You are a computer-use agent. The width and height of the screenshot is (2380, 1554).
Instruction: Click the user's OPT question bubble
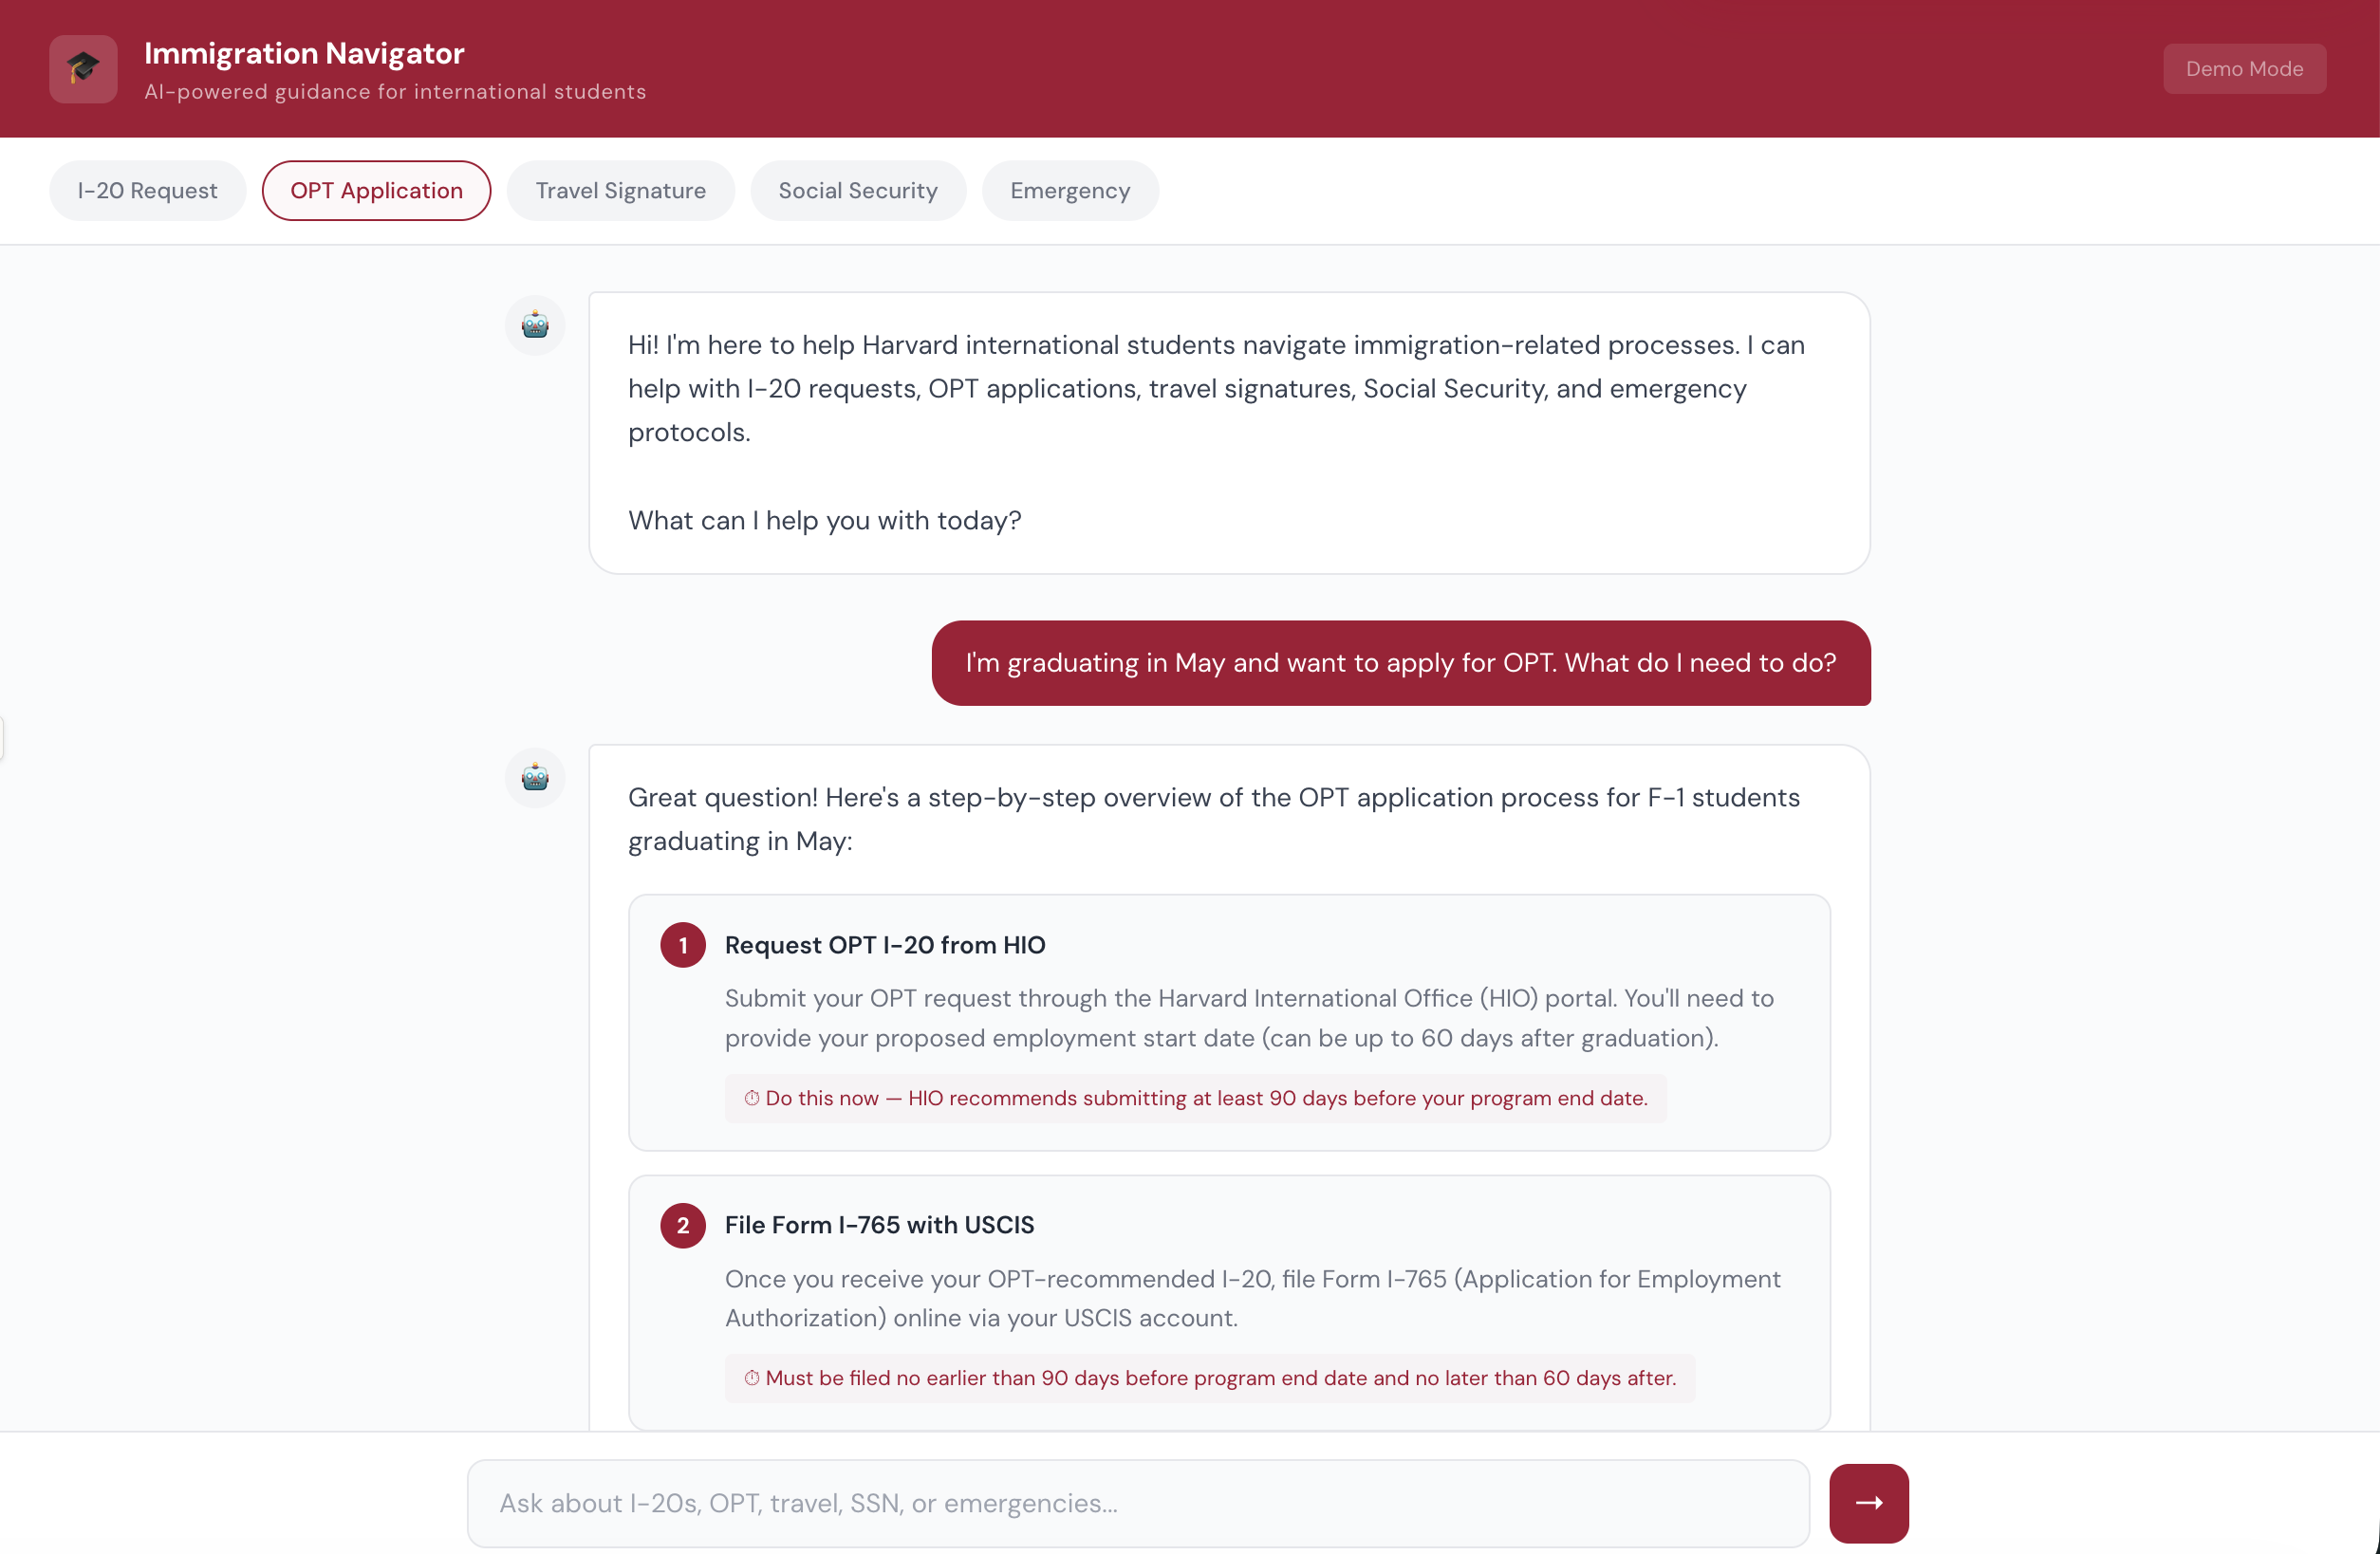1400,663
